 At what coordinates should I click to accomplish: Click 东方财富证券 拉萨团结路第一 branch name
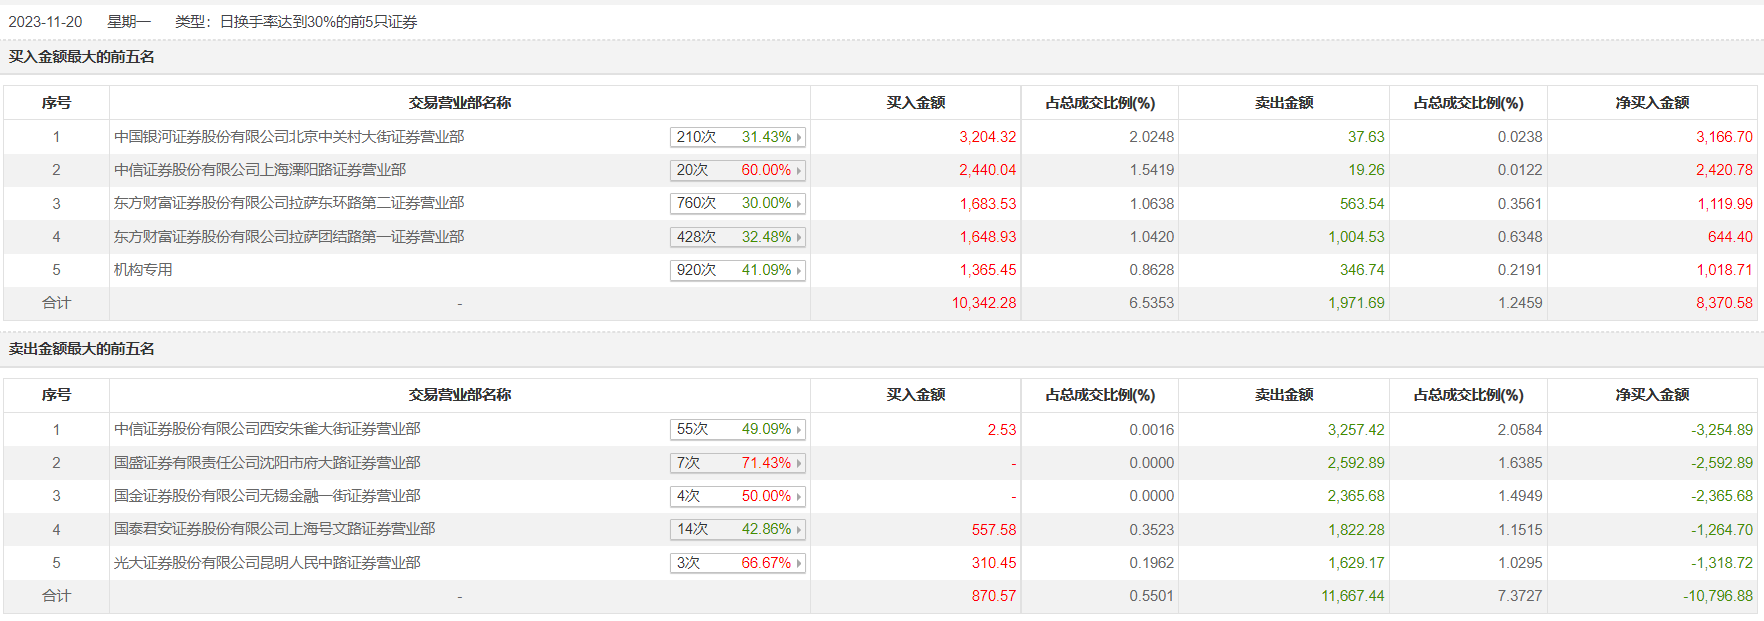click(x=289, y=237)
